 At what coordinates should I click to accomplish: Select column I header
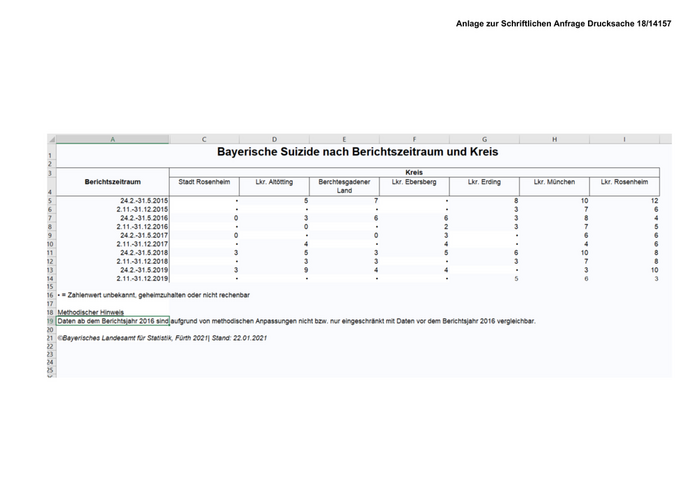click(x=624, y=139)
